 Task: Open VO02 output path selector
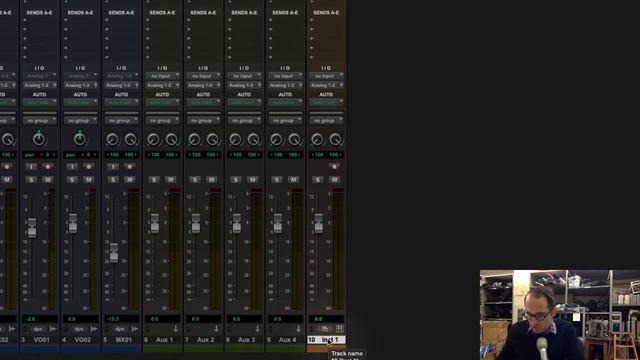click(x=80, y=85)
